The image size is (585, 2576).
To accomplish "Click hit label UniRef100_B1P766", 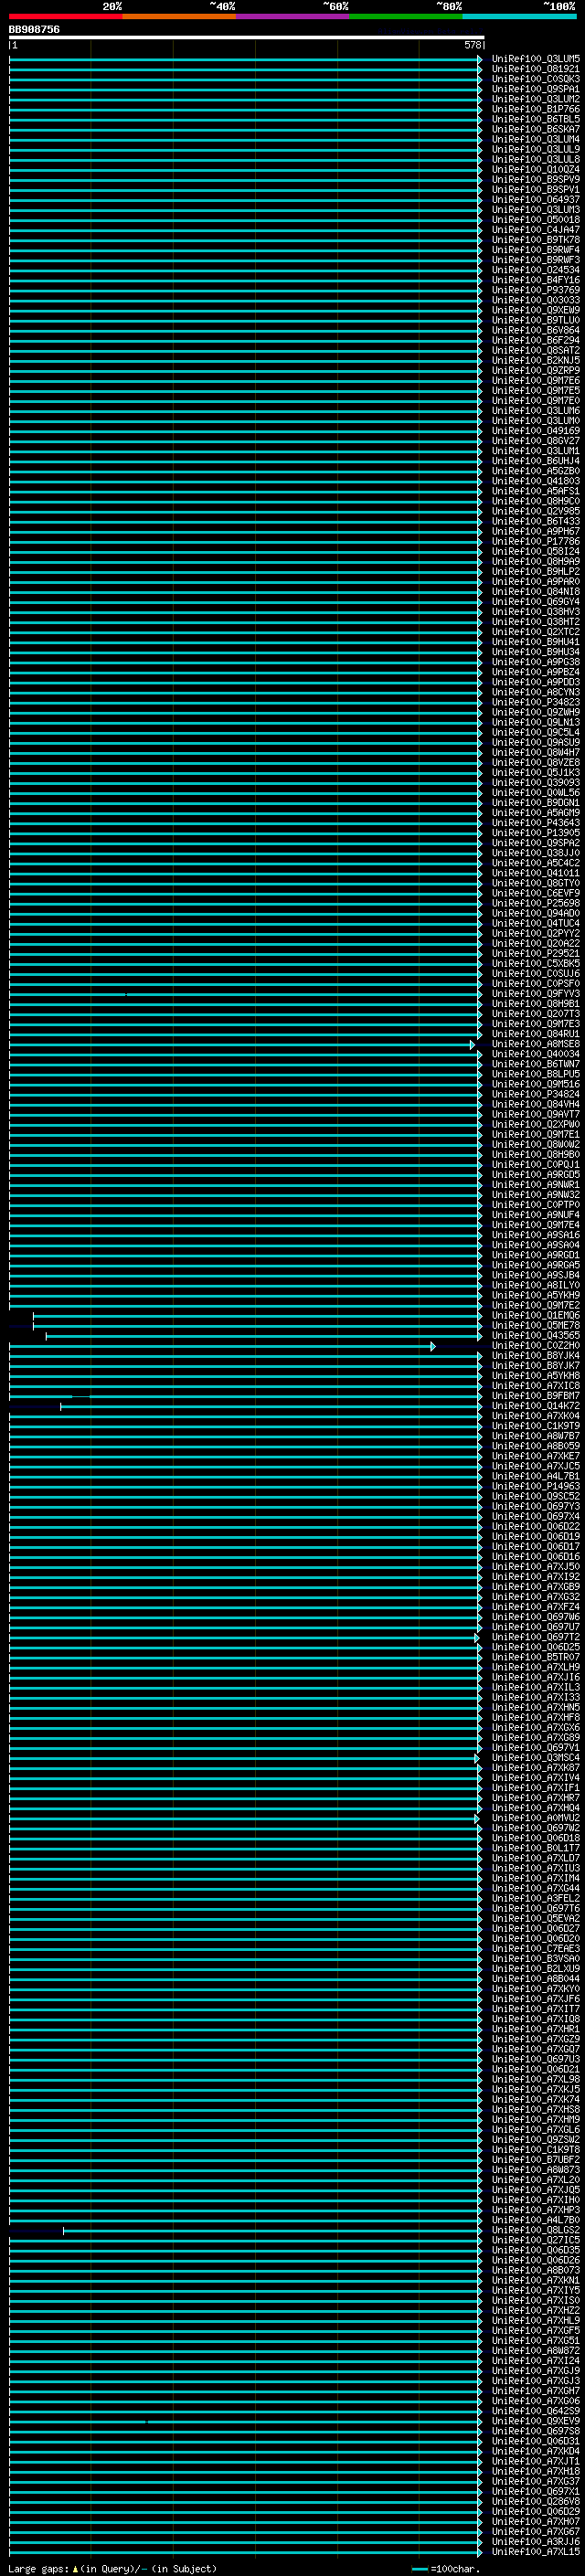I will pos(535,109).
